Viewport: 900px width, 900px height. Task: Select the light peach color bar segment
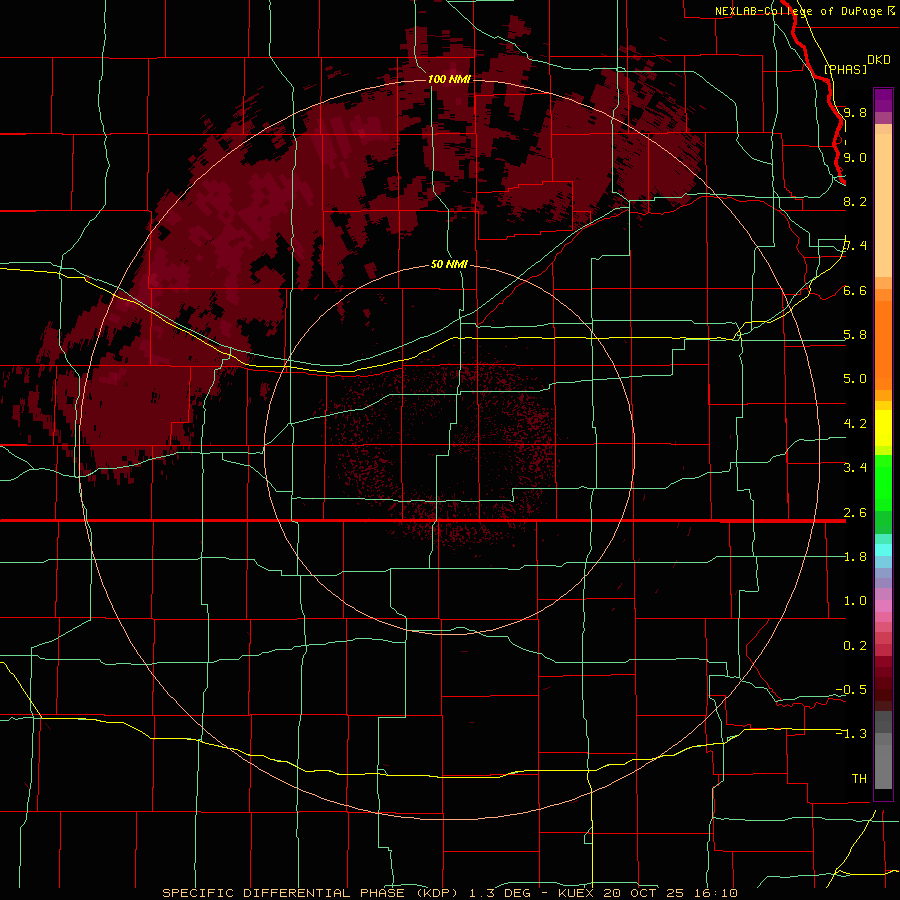[x=883, y=205]
